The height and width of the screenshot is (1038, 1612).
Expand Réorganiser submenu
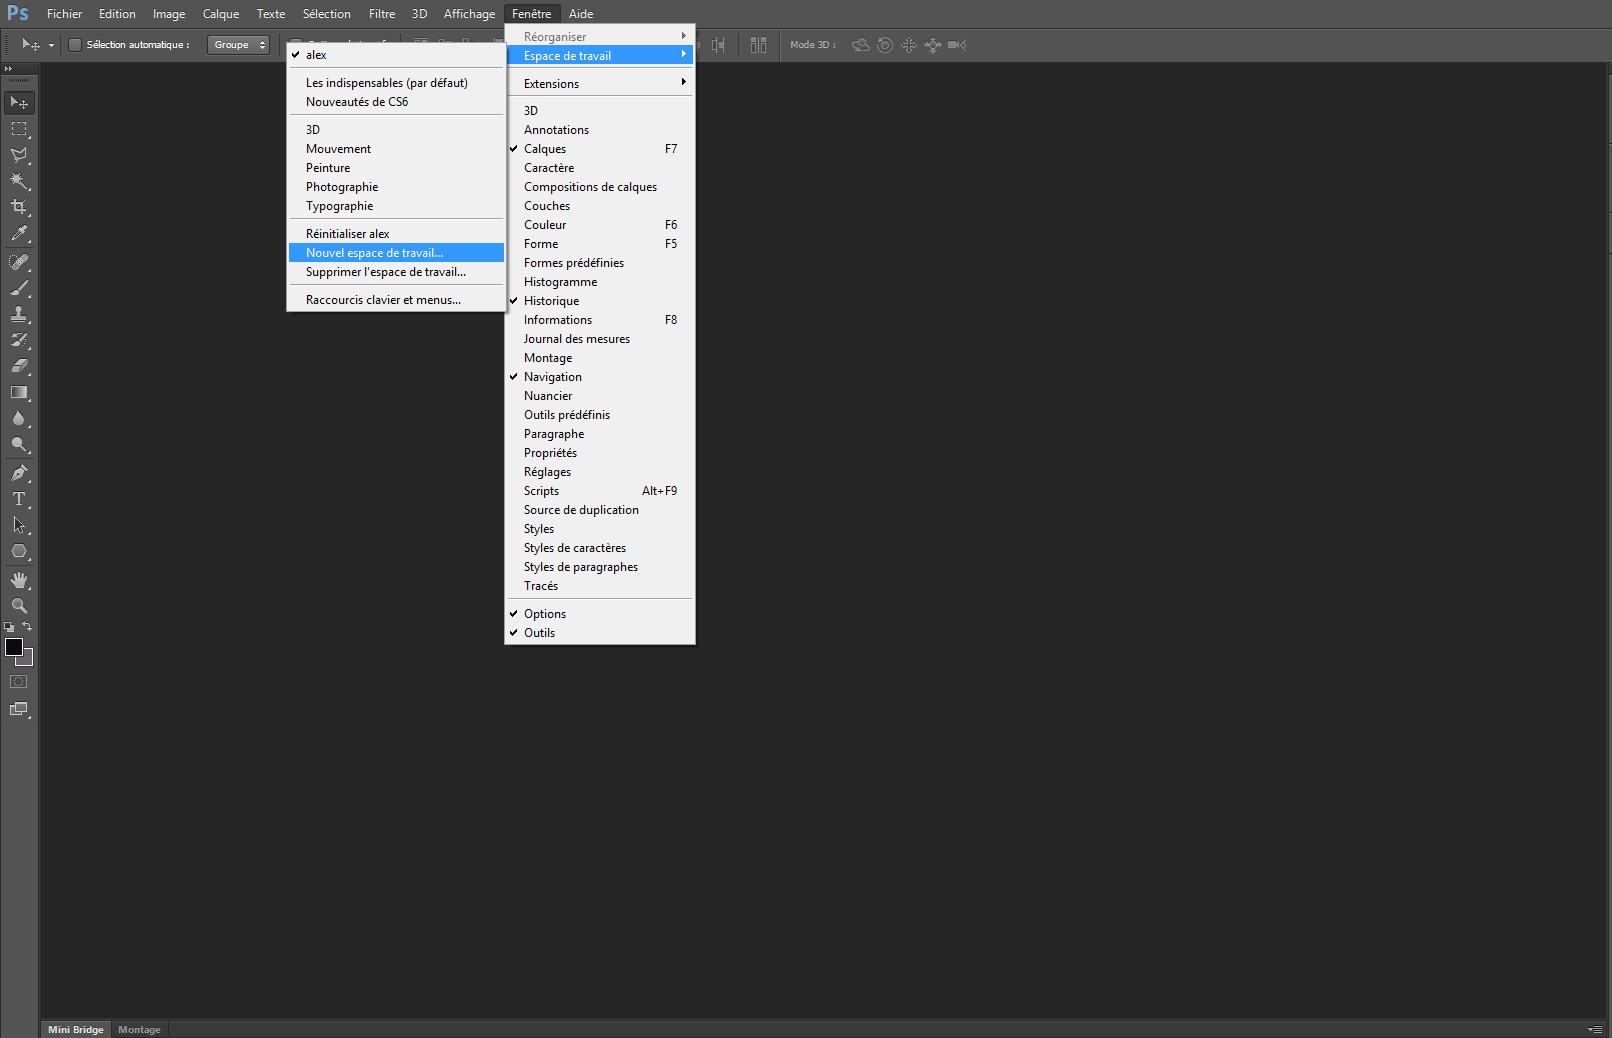pyautogui.click(x=600, y=37)
